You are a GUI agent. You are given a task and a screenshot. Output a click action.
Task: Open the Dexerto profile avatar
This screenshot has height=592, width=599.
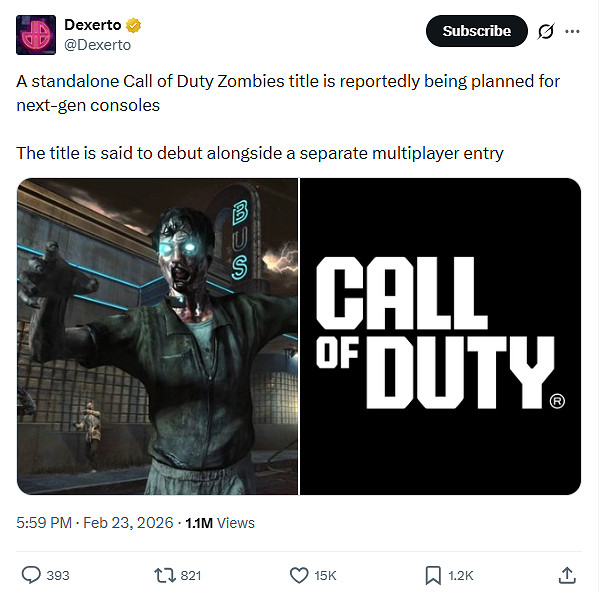(36, 35)
